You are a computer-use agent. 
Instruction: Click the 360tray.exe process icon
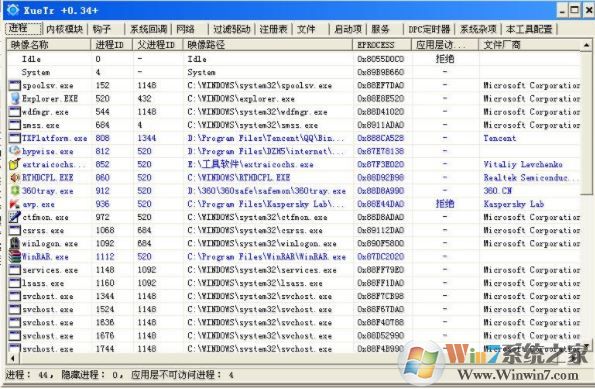(15, 191)
